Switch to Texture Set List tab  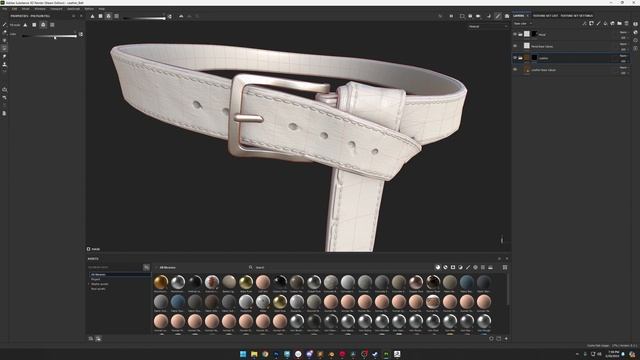pos(545,16)
